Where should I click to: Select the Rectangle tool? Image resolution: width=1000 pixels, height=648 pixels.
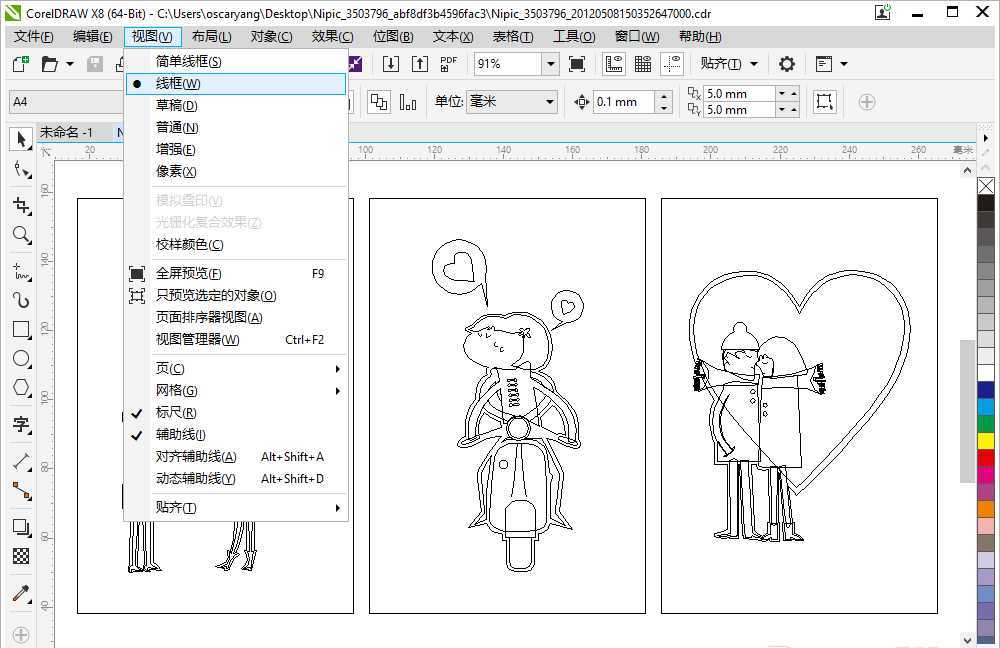[21, 330]
